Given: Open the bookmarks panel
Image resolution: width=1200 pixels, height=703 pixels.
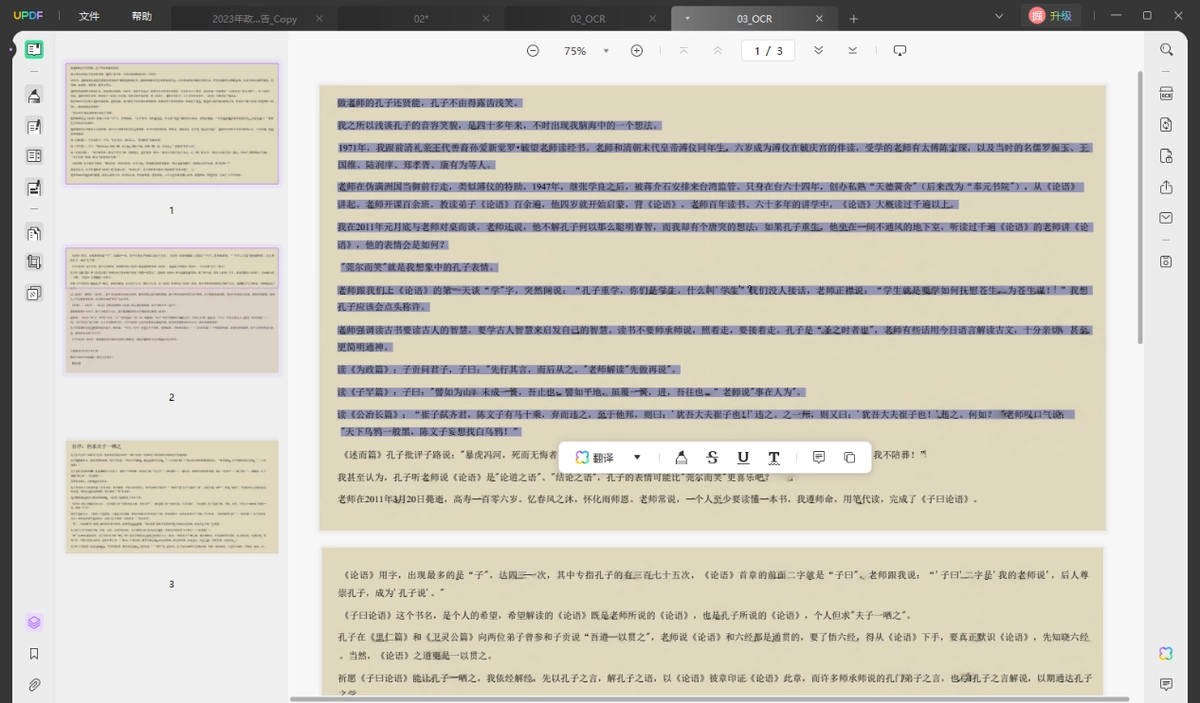Looking at the screenshot, I should point(34,653).
